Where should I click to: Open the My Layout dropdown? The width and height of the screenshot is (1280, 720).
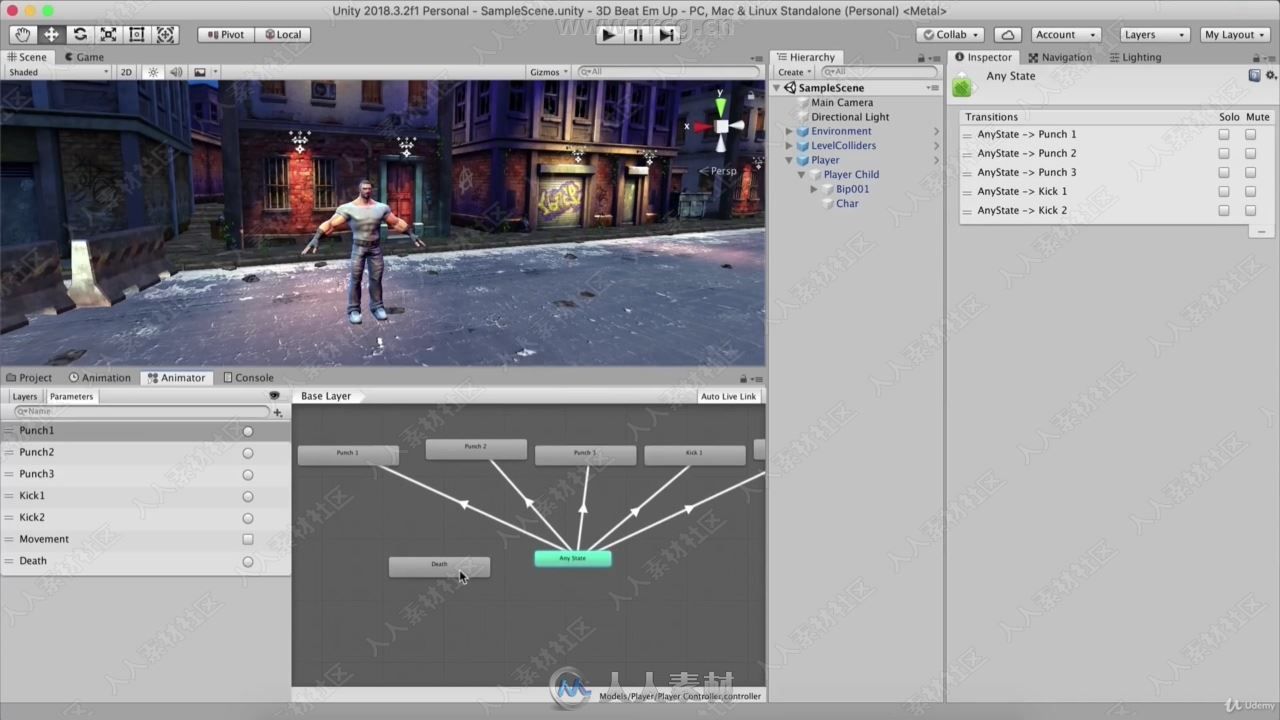pyautogui.click(x=1235, y=34)
